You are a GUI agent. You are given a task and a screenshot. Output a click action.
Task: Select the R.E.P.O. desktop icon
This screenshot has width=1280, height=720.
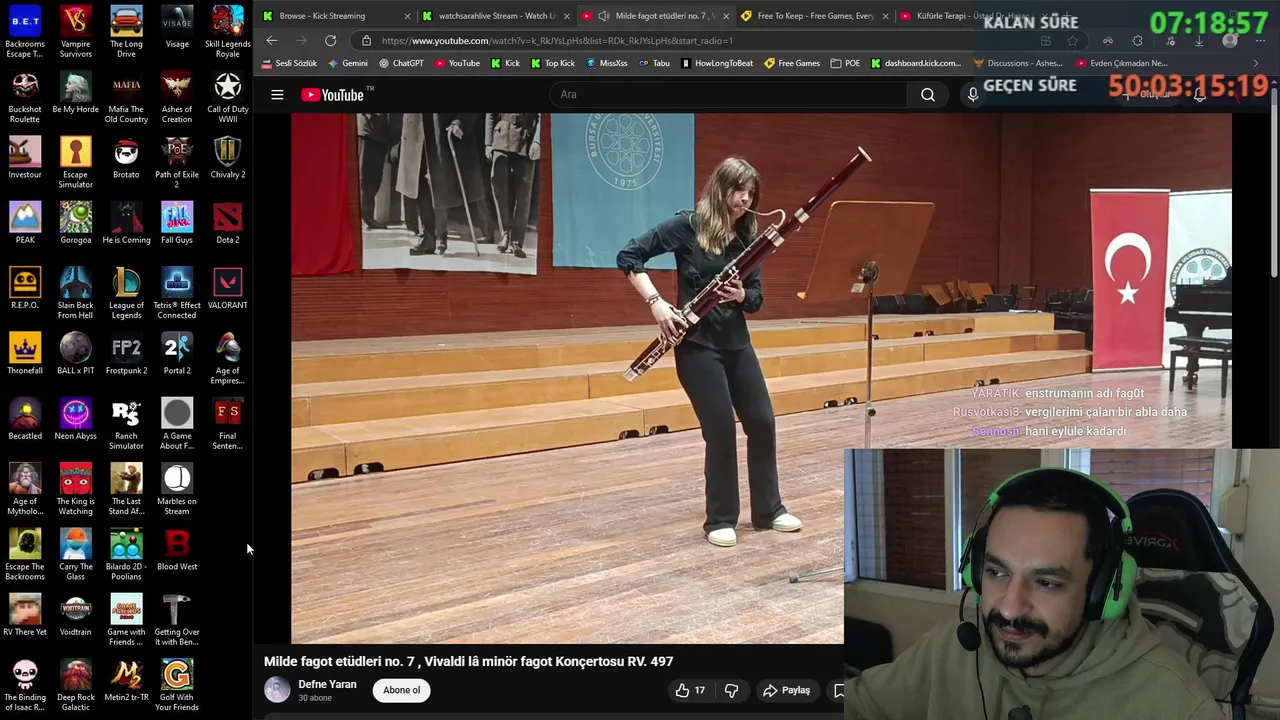[25, 288]
